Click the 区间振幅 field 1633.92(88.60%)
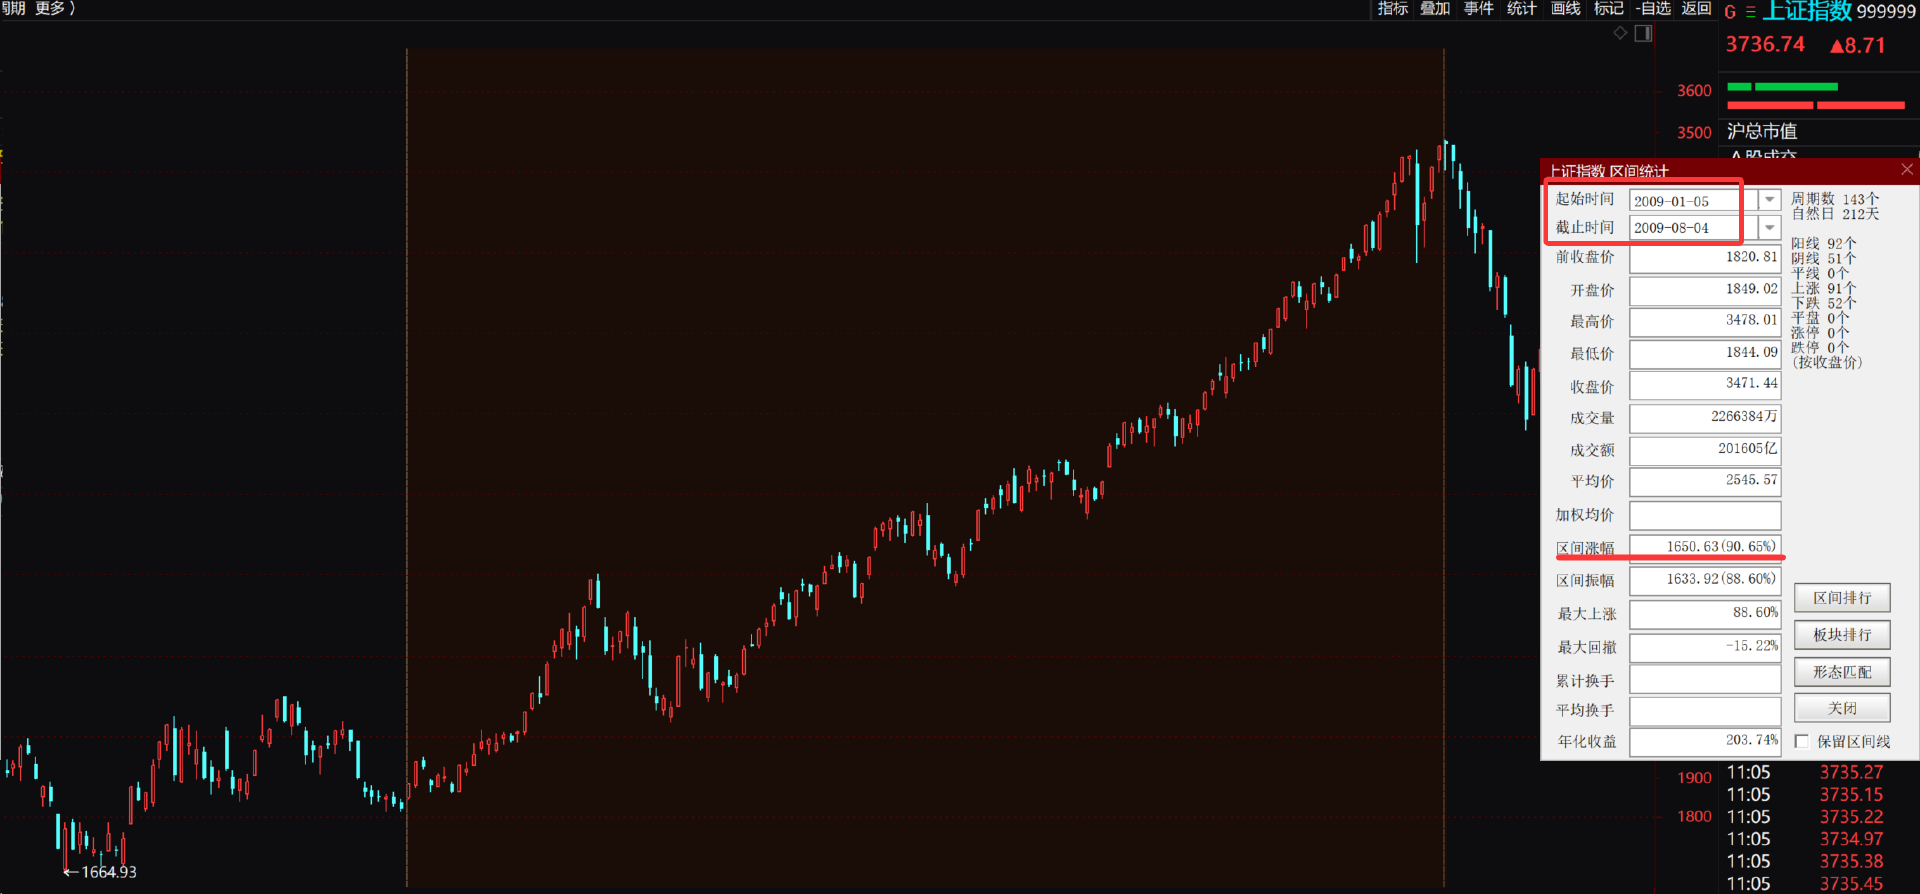1920x894 pixels. (1705, 580)
